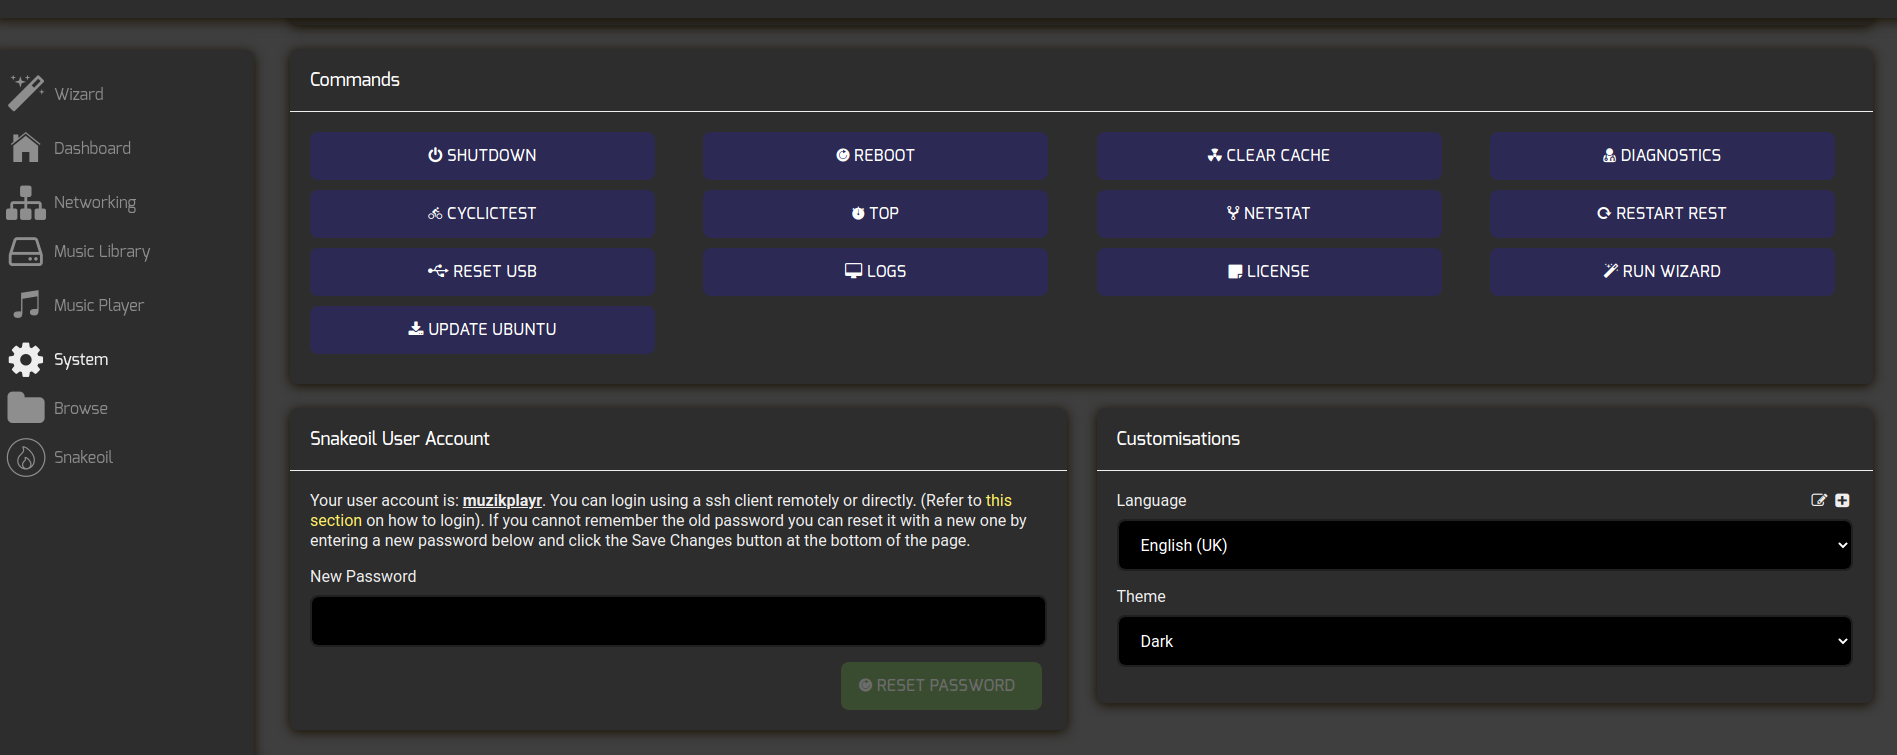This screenshot has width=1897, height=755.
Task: Click the RESTART REST button
Action: [x=1662, y=213]
